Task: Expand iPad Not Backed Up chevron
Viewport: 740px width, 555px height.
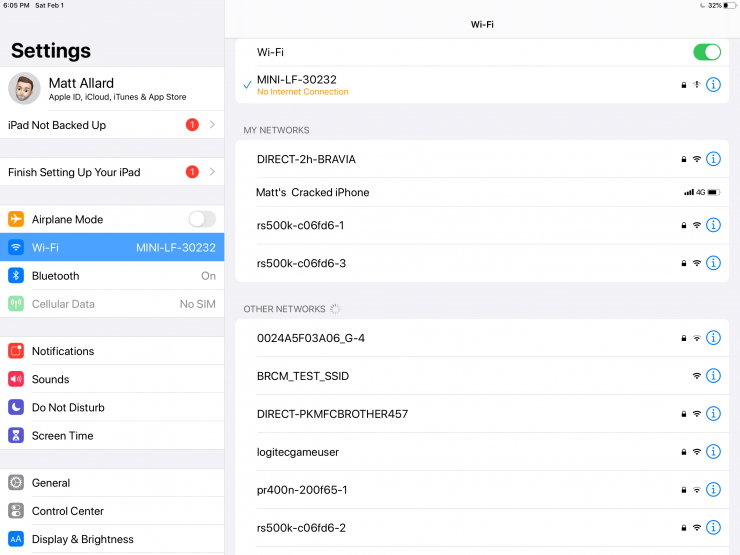Action: pos(212,125)
